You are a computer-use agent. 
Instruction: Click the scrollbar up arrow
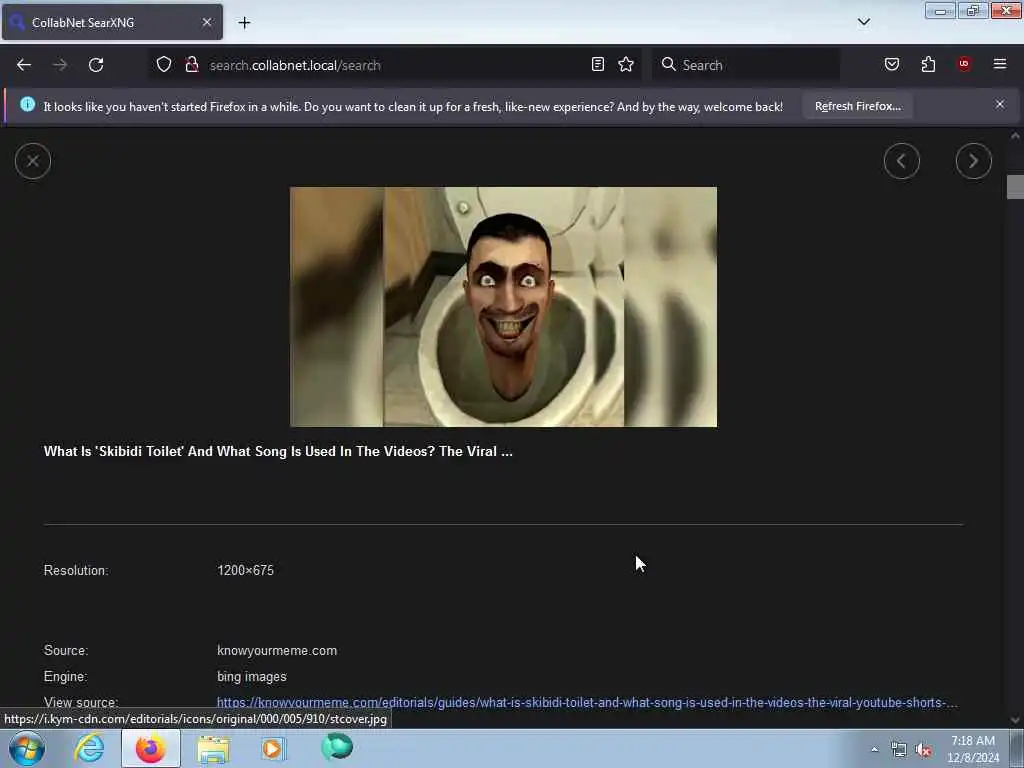click(1015, 136)
